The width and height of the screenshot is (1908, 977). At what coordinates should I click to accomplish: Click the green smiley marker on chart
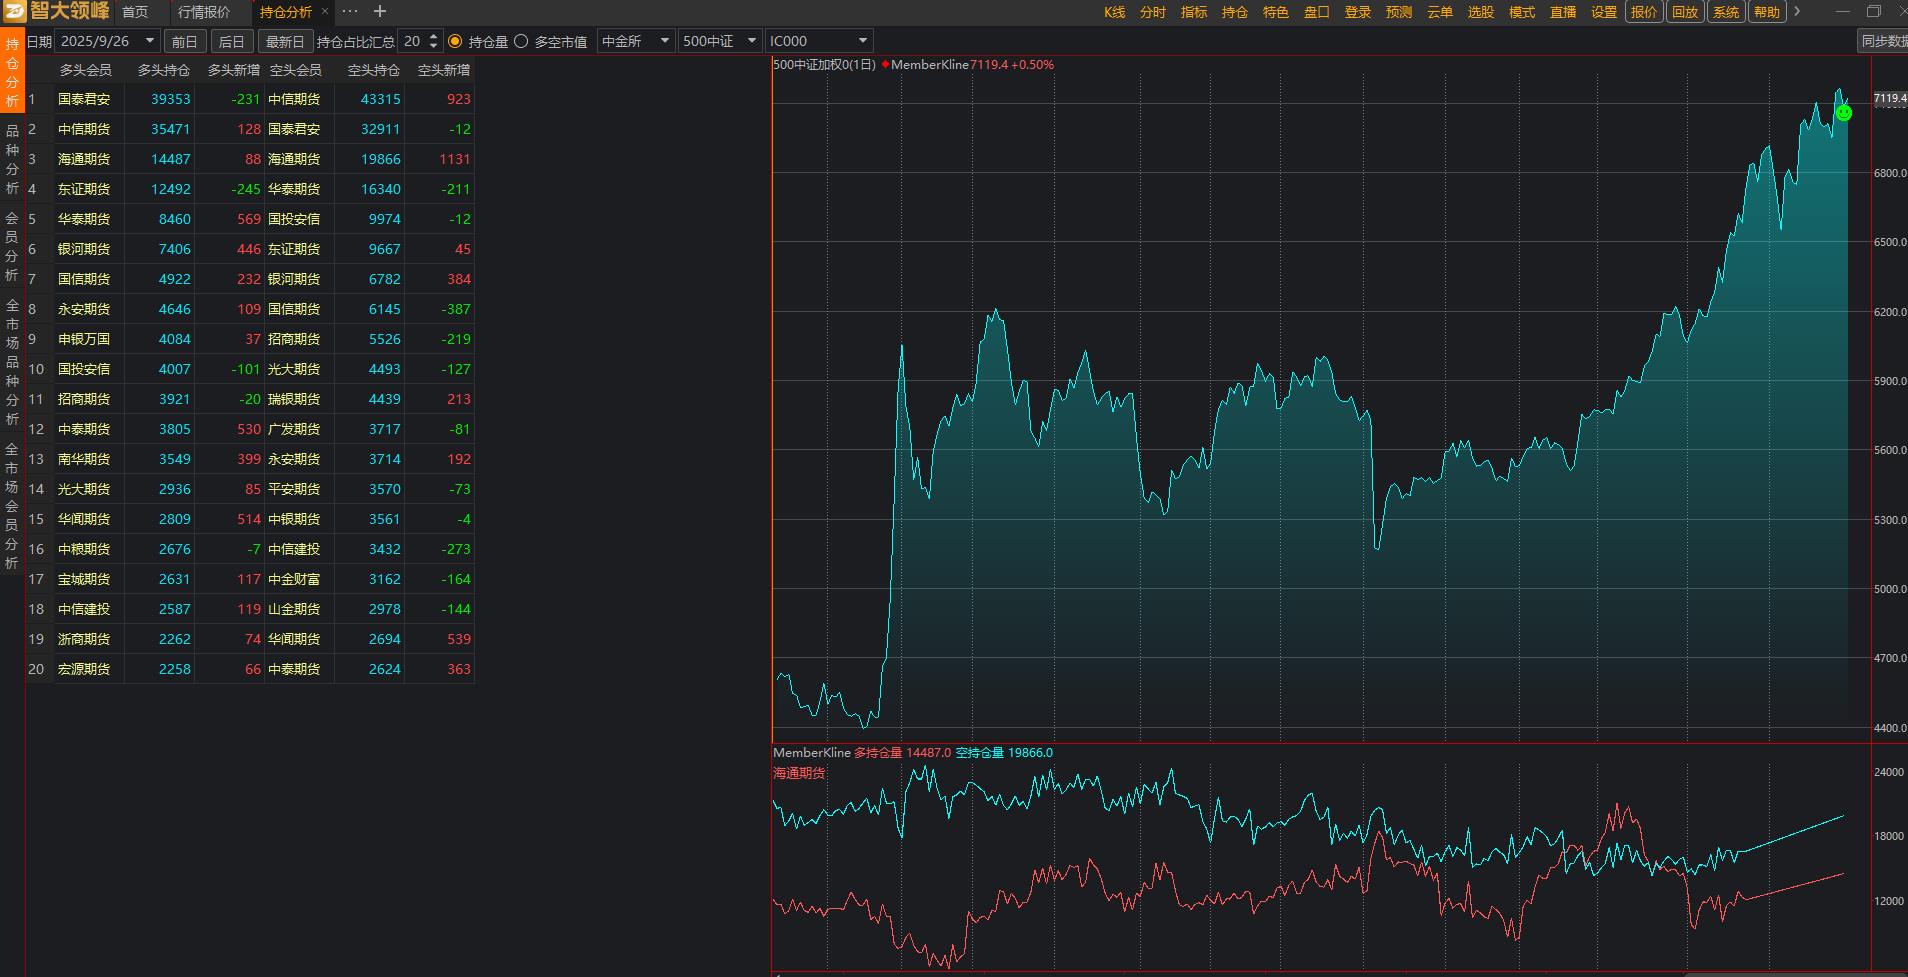pyautogui.click(x=1844, y=113)
